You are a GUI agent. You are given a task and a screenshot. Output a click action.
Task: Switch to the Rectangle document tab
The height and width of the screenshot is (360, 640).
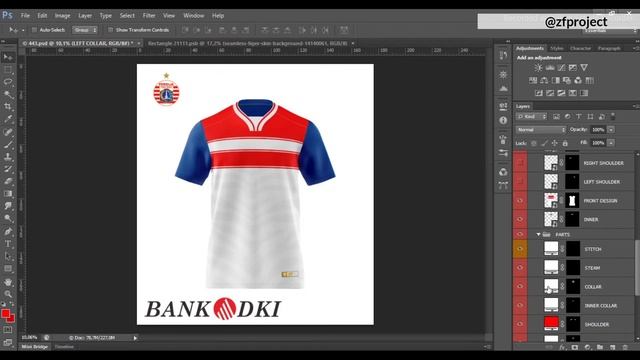(247, 43)
